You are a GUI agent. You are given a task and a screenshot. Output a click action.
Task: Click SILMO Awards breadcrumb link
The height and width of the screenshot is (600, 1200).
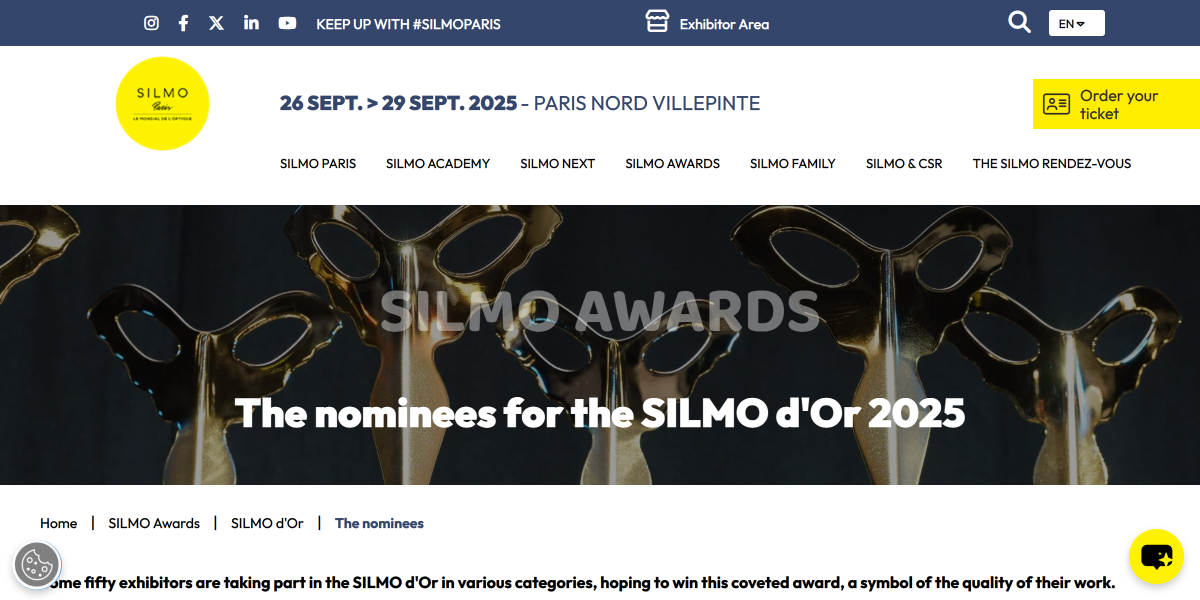click(x=154, y=523)
